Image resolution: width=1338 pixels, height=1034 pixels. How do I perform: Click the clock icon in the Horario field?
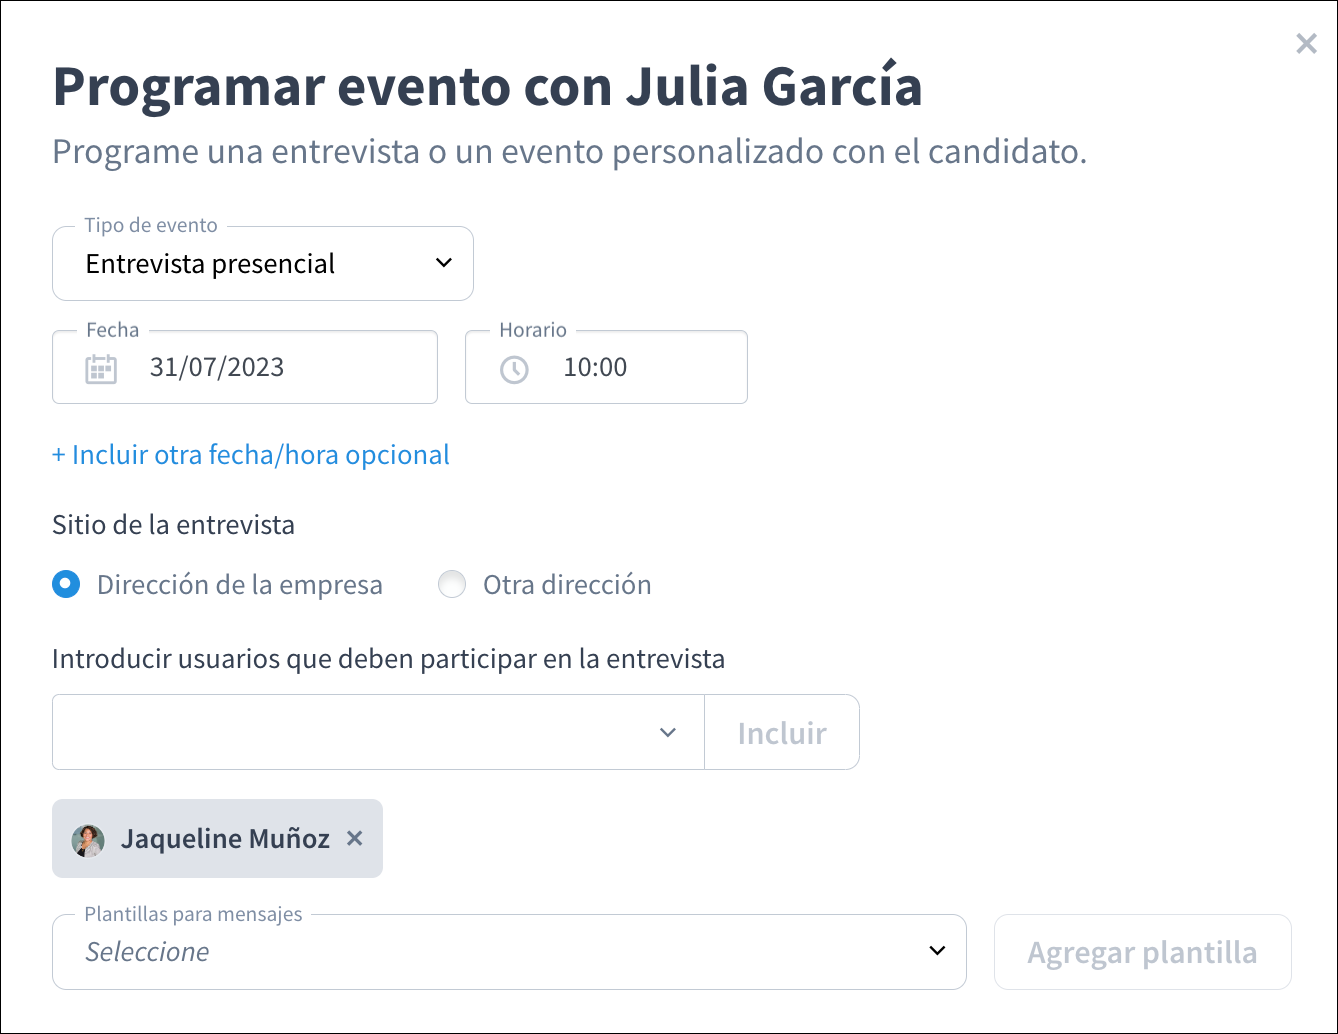(513, 367)
